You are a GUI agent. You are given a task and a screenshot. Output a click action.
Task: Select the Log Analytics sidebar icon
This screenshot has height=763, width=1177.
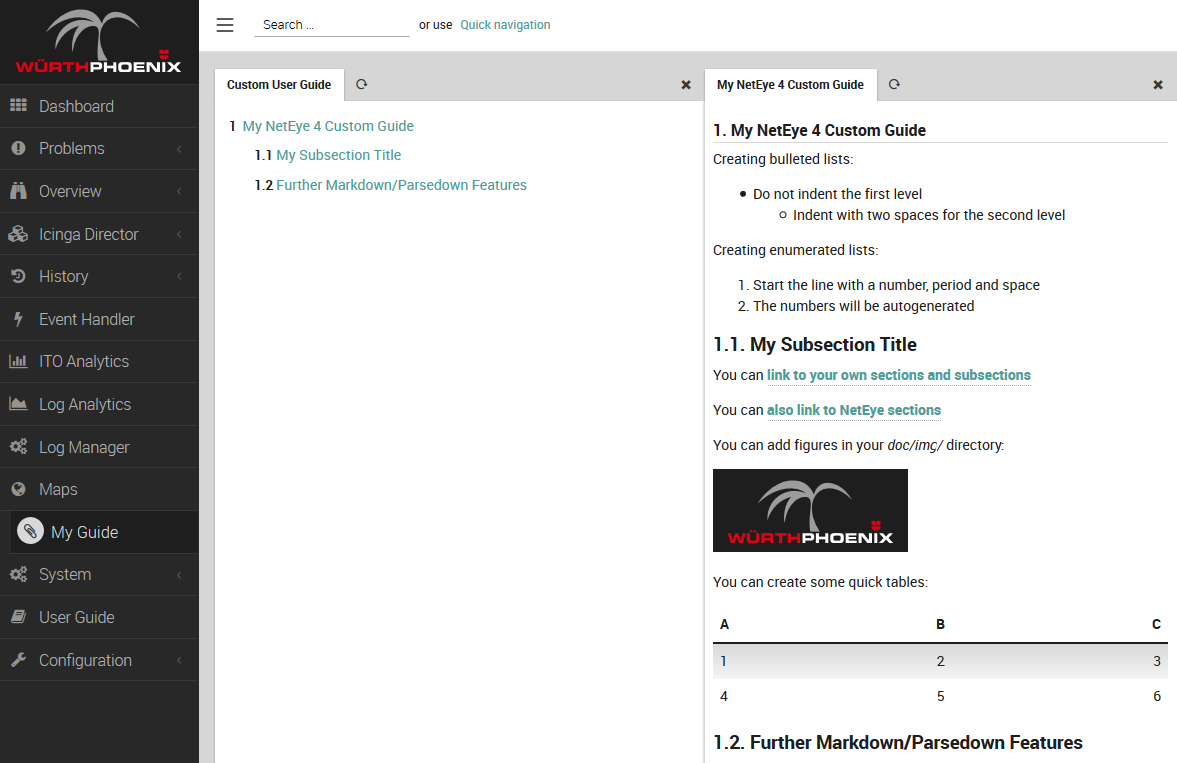pyautogui.click(x=20, y=404)
